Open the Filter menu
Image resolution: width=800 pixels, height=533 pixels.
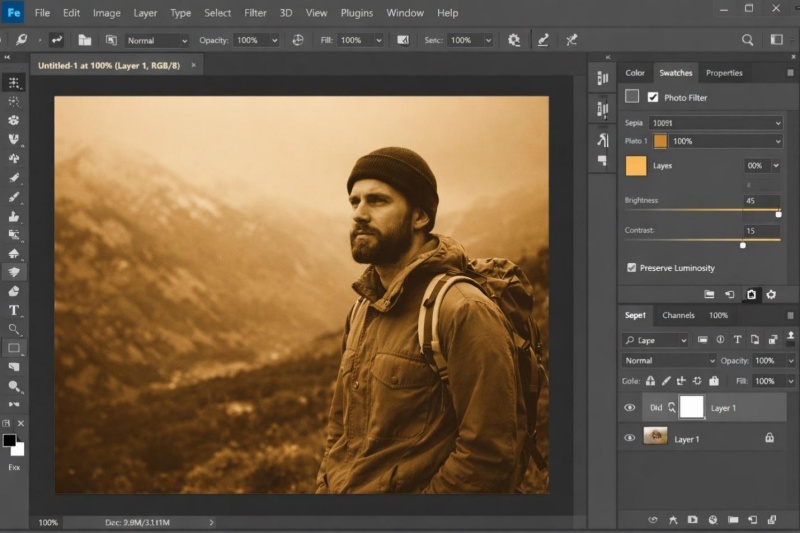255,13
